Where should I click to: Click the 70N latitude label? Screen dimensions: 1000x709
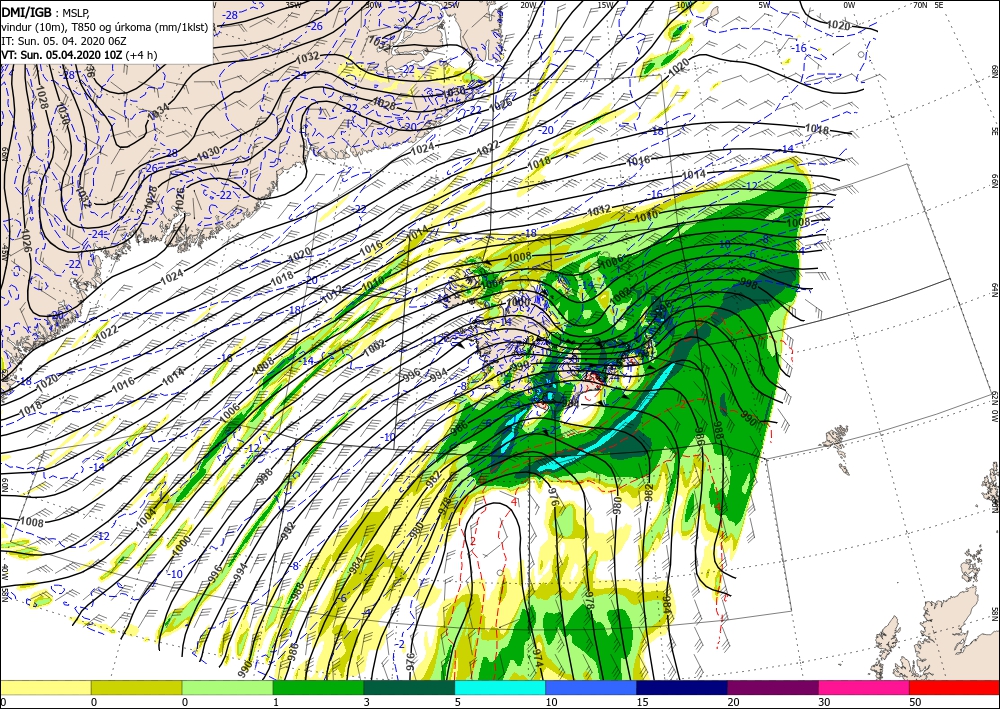920,4
